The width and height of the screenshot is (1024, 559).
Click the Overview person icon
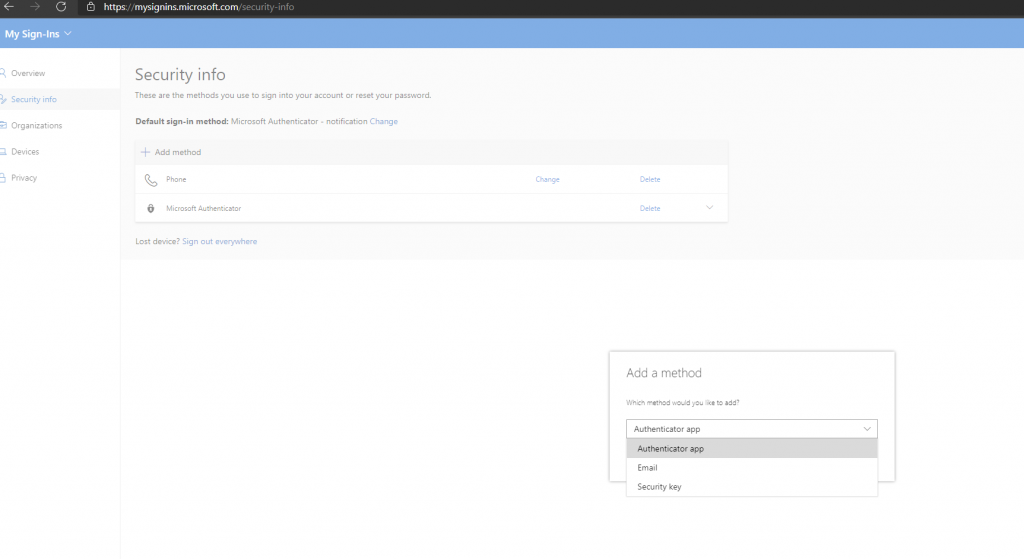[3, 73]
